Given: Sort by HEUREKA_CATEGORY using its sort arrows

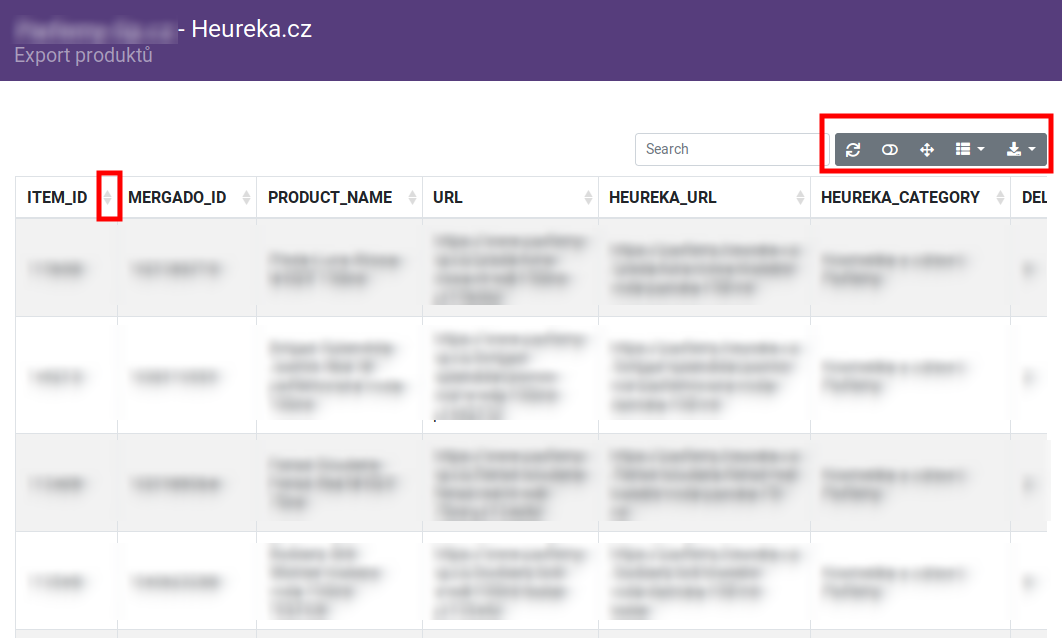Looking at the screenshot, I should (x=1000, y=197).
